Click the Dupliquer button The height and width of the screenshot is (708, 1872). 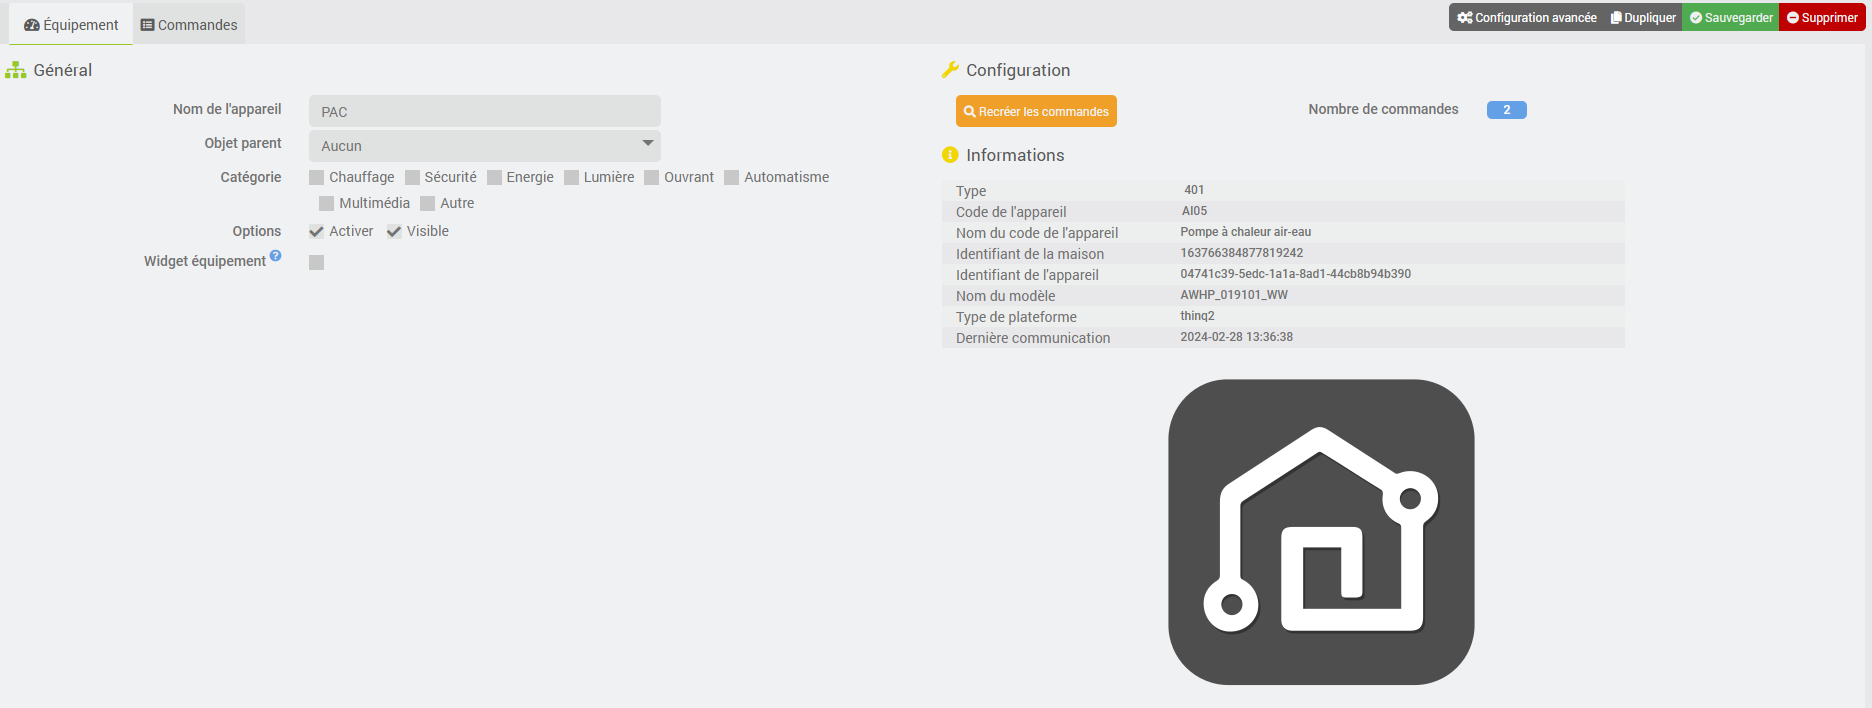coord(1643,17)
